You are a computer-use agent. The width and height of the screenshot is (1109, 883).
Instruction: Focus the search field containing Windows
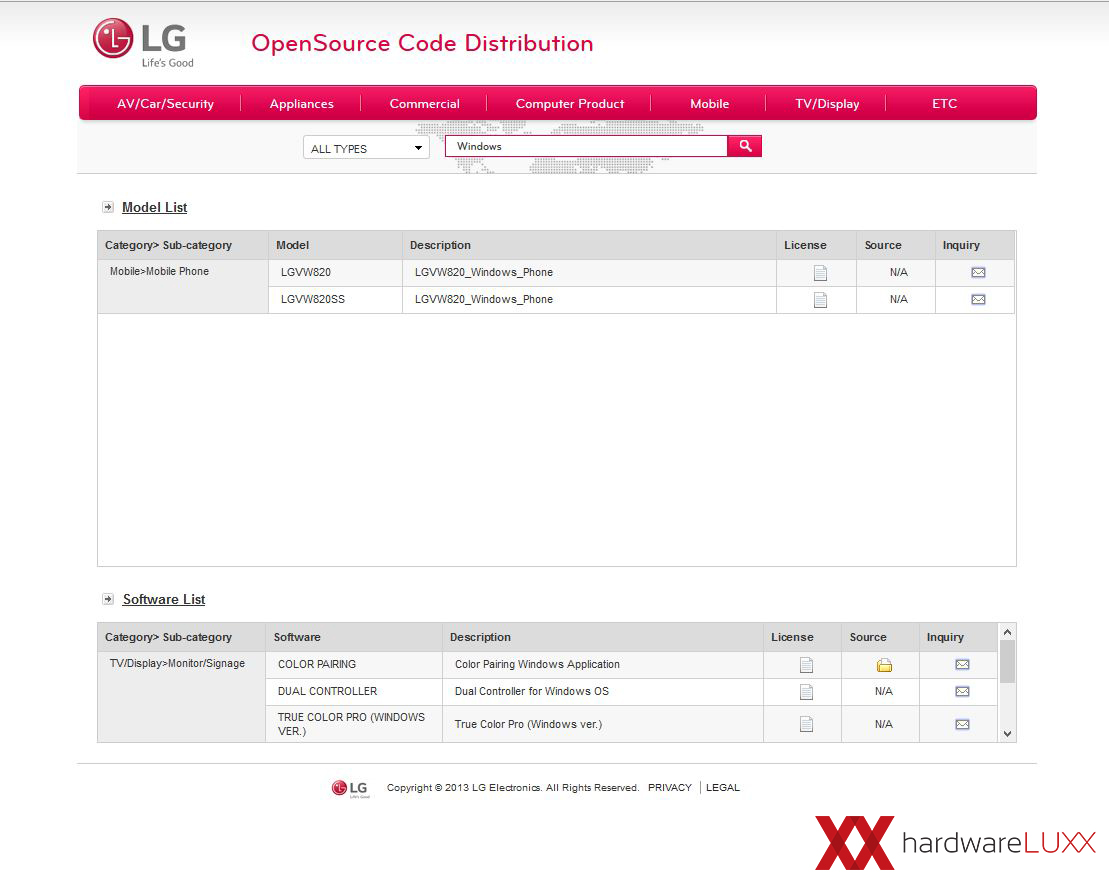point(586,146)
